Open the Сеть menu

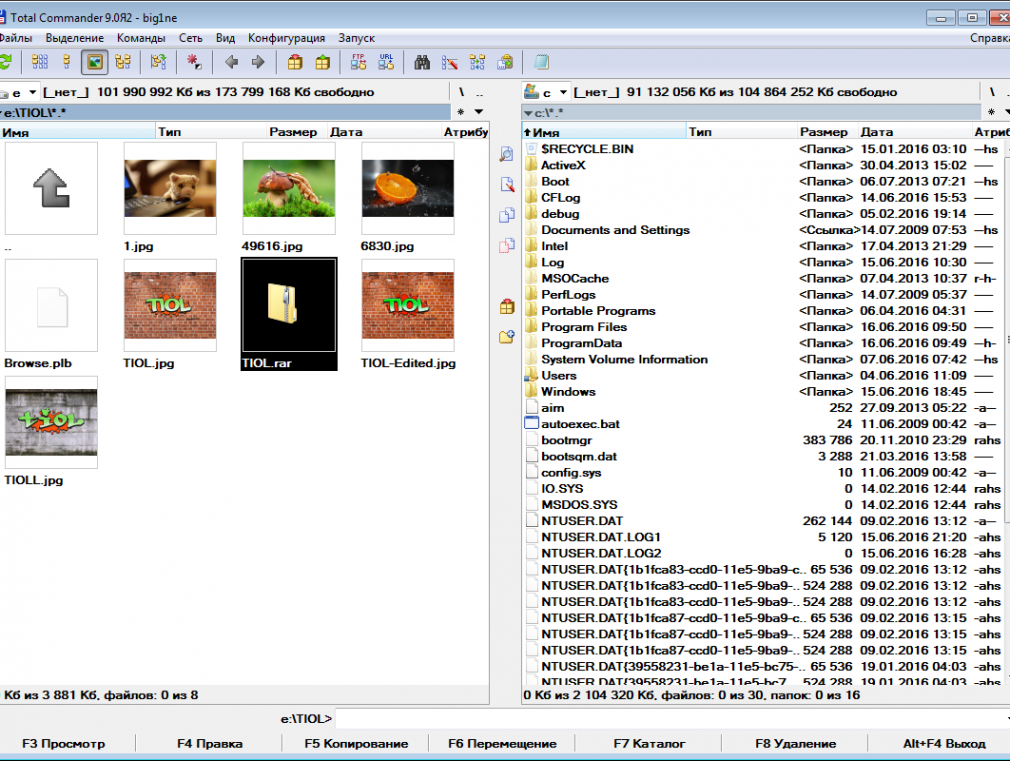click(x=191, y=38)
